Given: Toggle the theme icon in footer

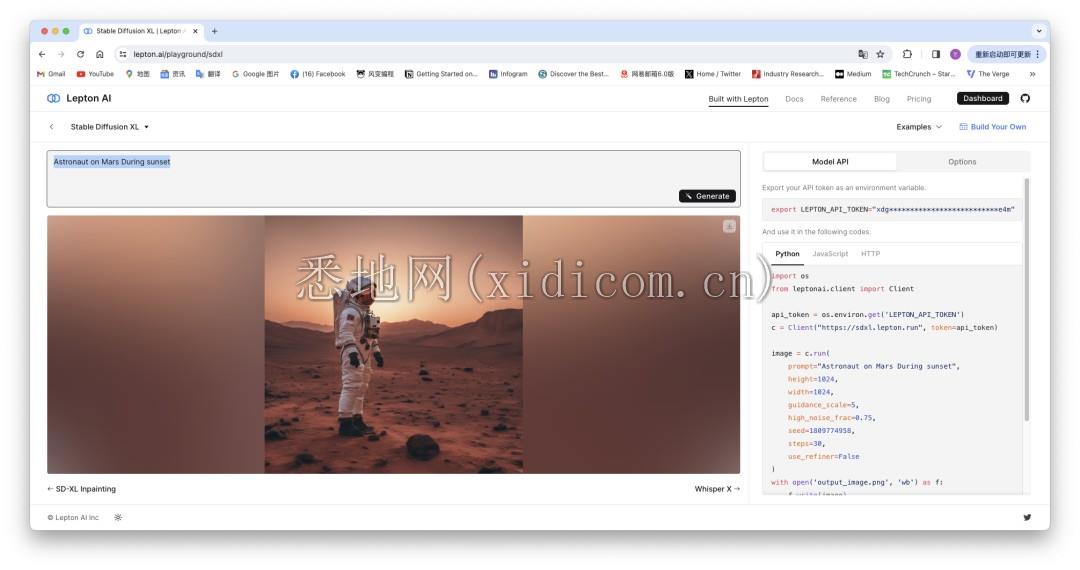Looking at the screenshot, I should click(118, 517).
